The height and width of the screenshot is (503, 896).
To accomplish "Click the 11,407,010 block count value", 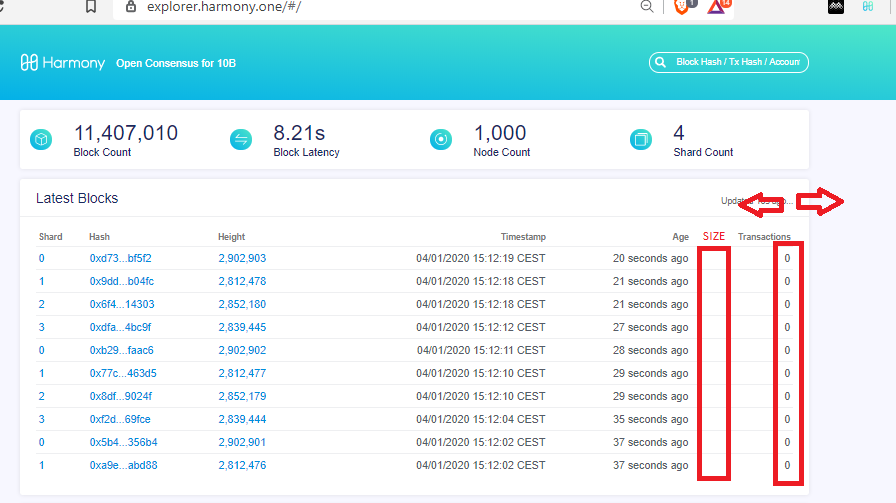I will pos(126,133).
